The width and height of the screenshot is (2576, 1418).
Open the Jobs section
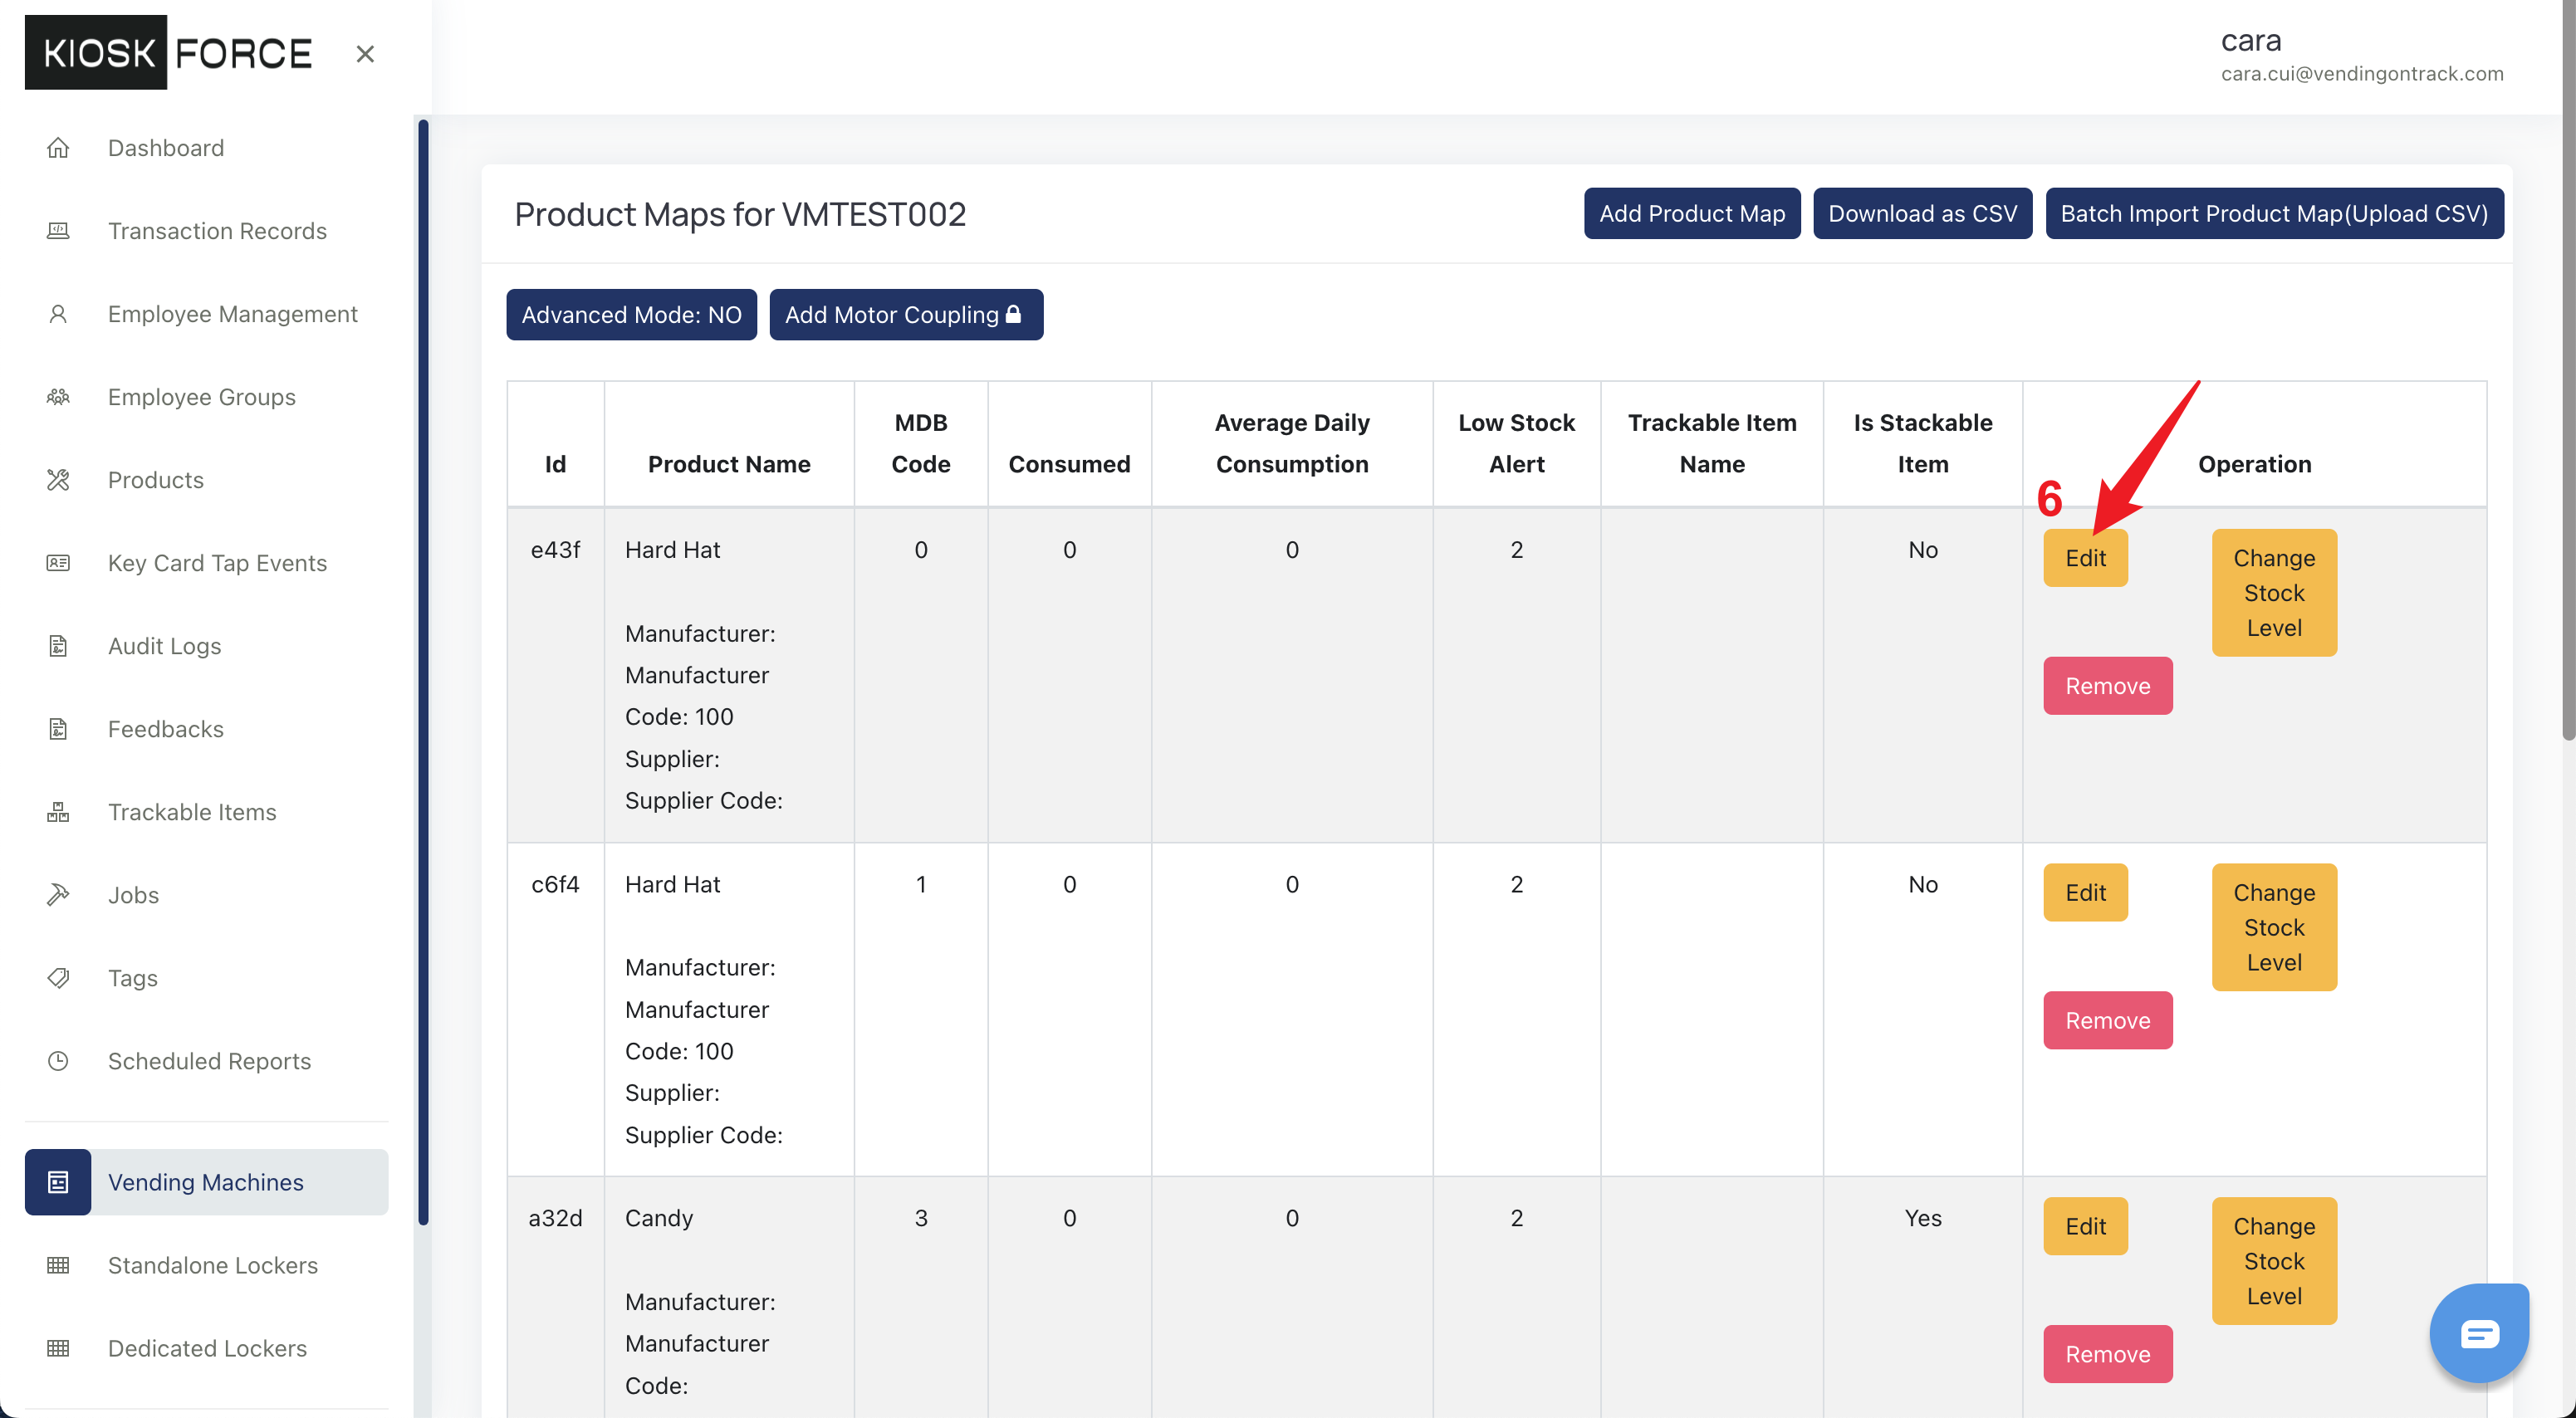tap(133, 895)
